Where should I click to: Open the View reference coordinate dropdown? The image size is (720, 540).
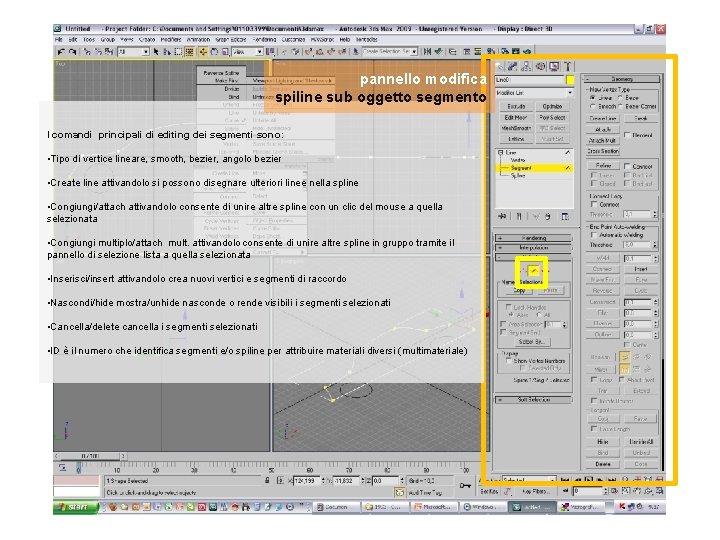pos(248,52)
